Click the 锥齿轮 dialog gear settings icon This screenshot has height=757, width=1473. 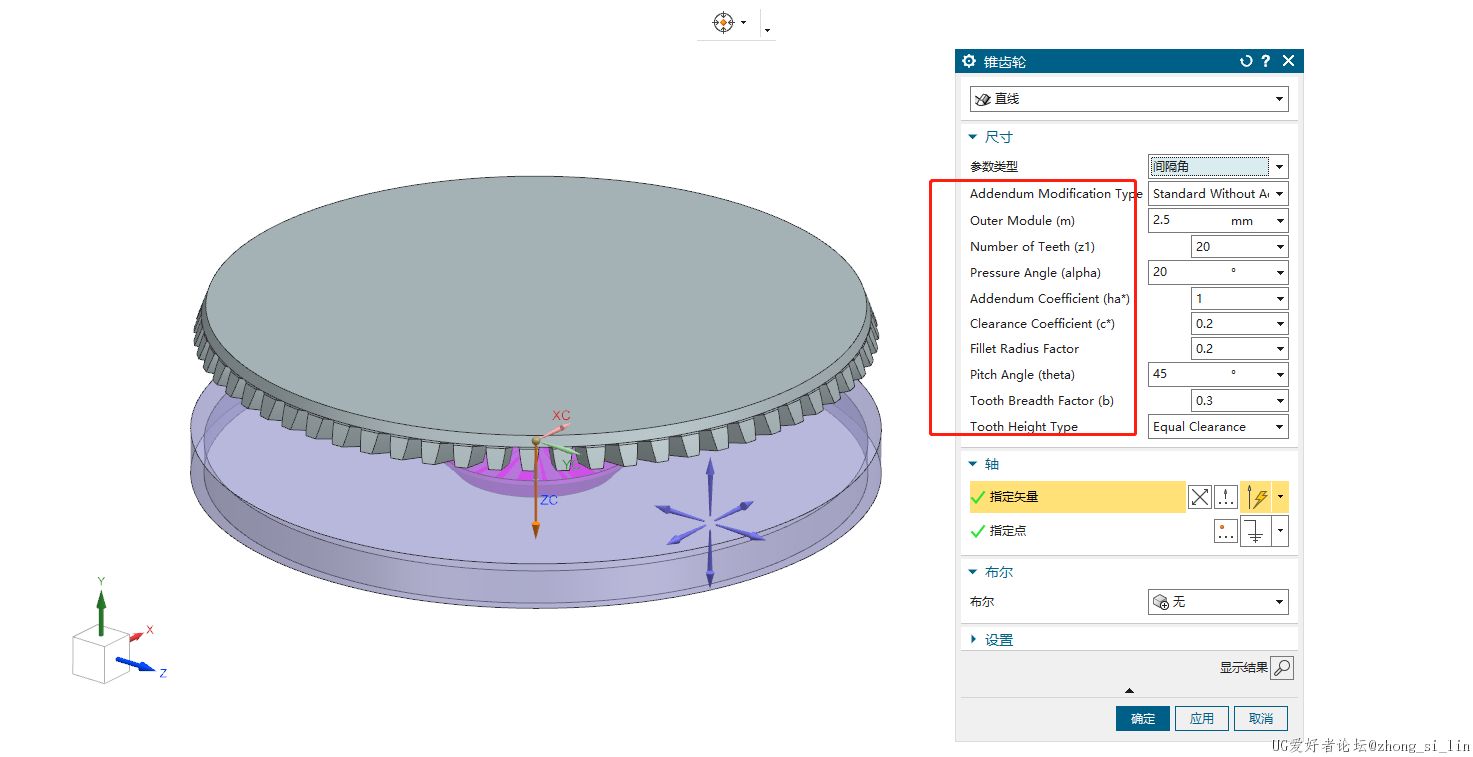(x=968, y=61)
